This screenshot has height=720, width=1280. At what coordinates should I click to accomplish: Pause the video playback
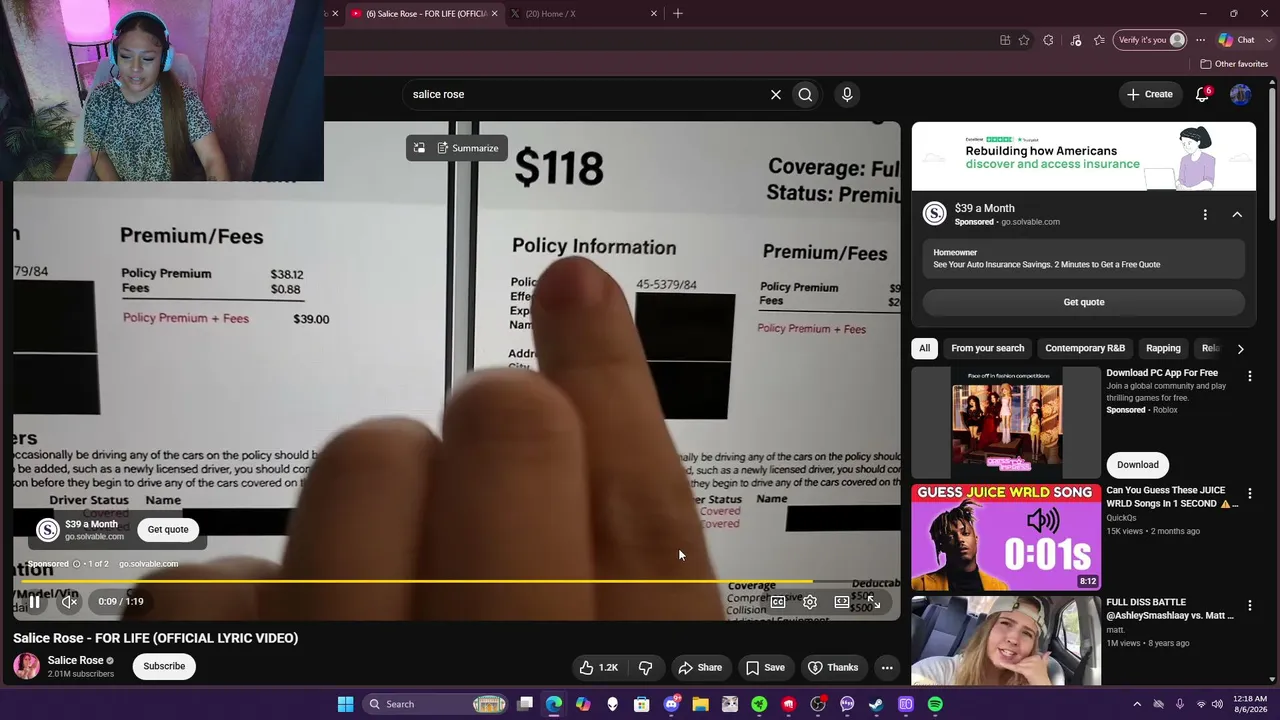click(34, 602)
